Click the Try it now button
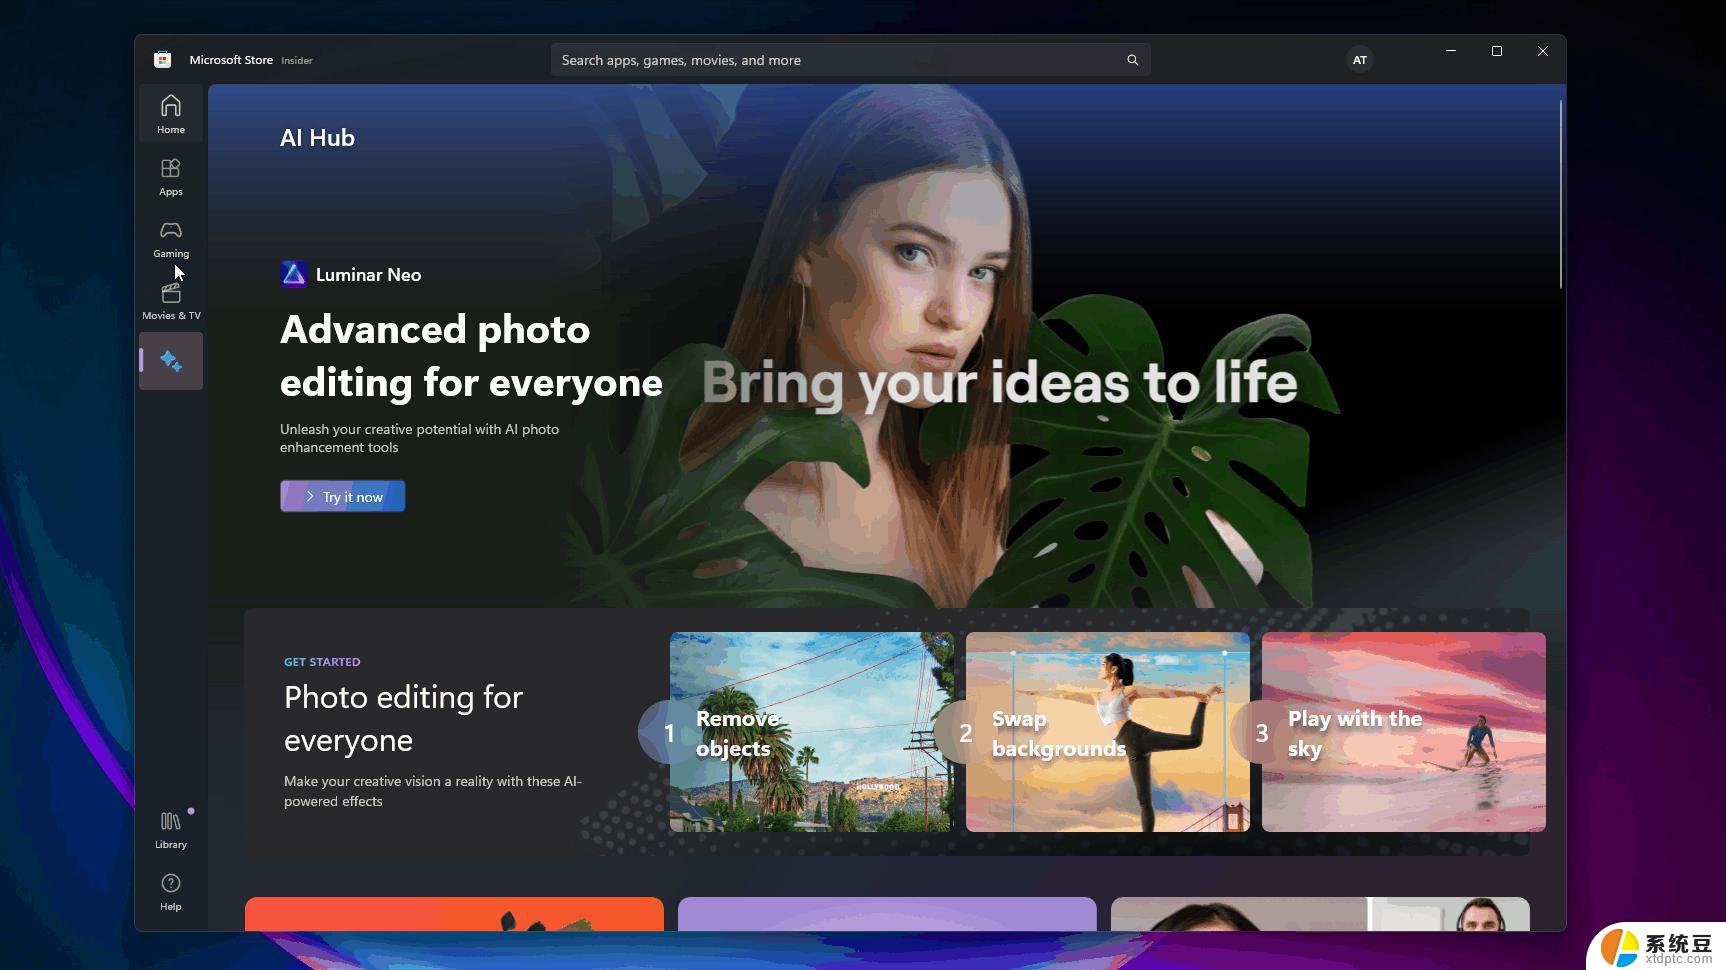The image size is (1726, 970). click(343, 496)
